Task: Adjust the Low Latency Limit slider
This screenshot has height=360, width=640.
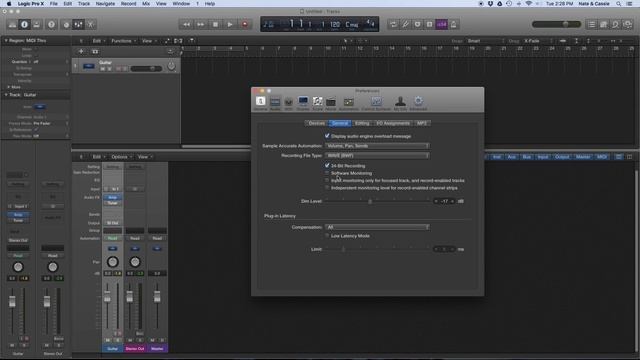Action: pos(343,249)
